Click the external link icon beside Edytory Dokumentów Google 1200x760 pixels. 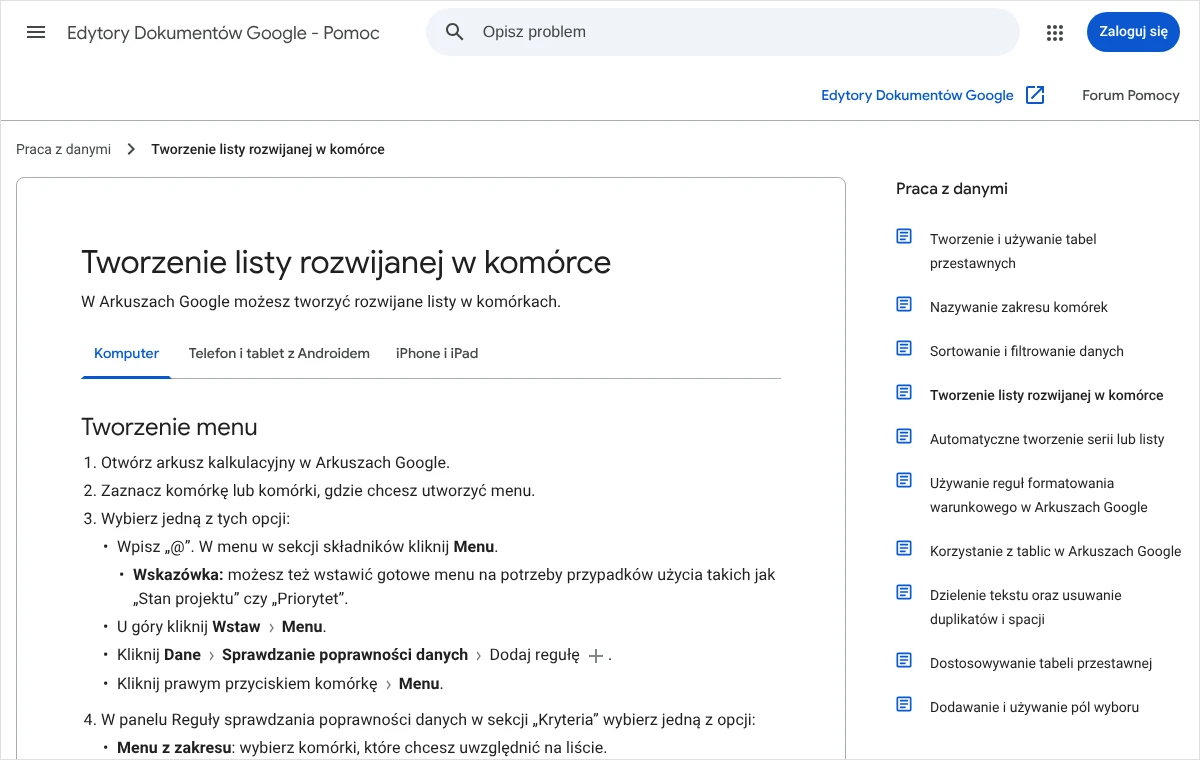tap(1036, 95)
